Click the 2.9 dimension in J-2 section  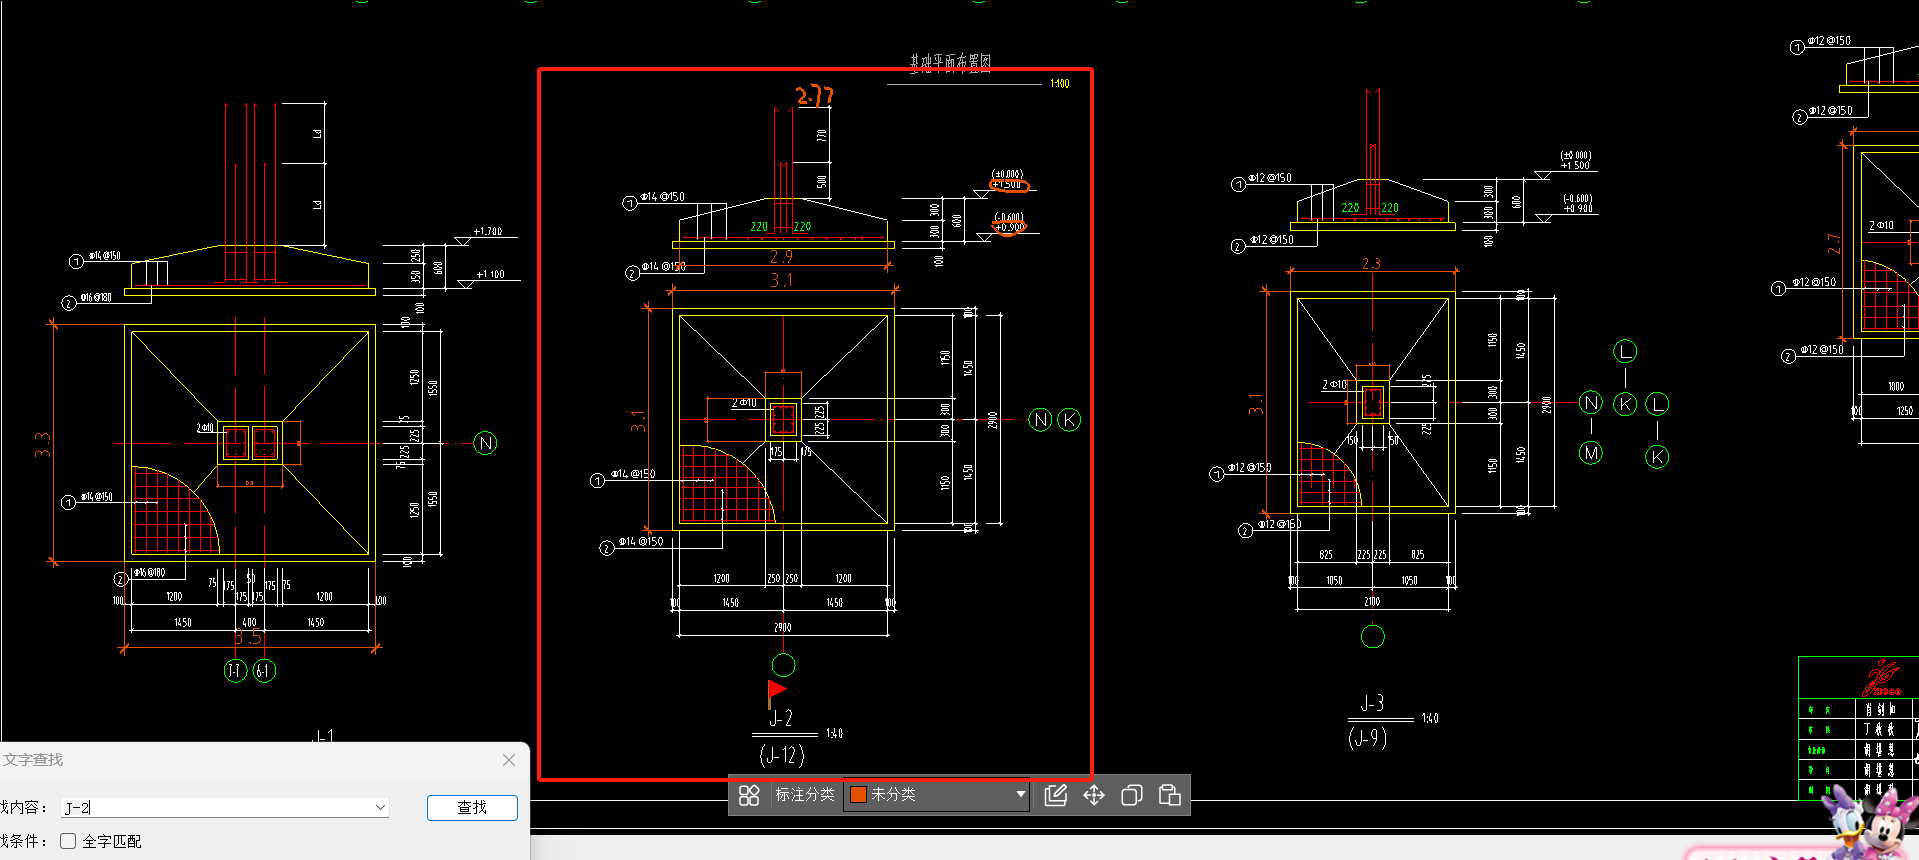pyautogui.click(x=781, y=257)
